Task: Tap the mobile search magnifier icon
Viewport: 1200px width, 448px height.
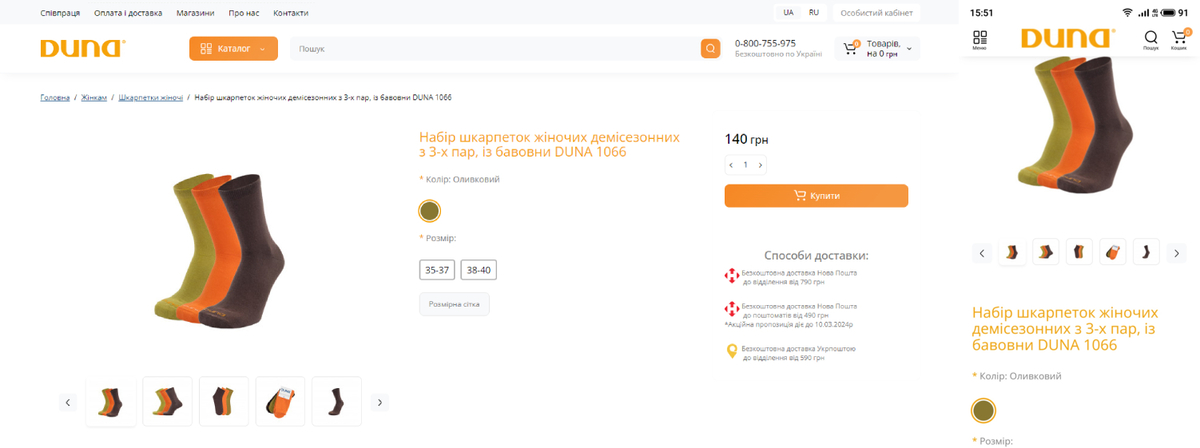Action: point(1151,39)
